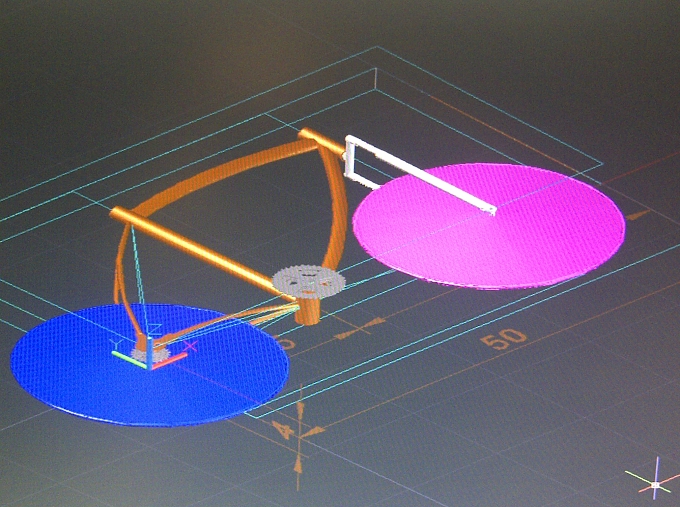Image resolution: width=680 pixels, height=507 pixels.
Task: Click the dimension text "50"
Action: [503, 339]
